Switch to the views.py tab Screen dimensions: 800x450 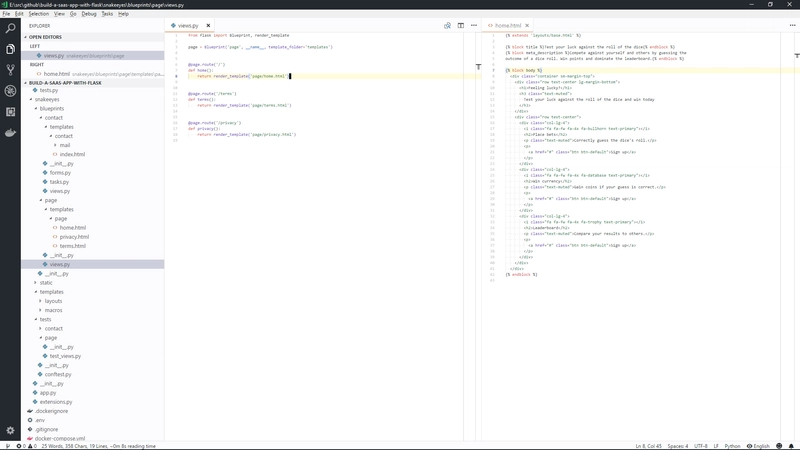[188, 26]
